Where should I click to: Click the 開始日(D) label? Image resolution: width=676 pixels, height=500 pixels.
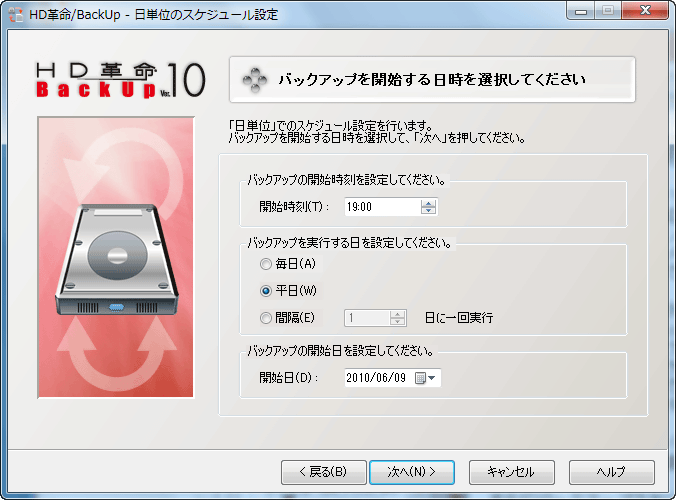point(289,378)
